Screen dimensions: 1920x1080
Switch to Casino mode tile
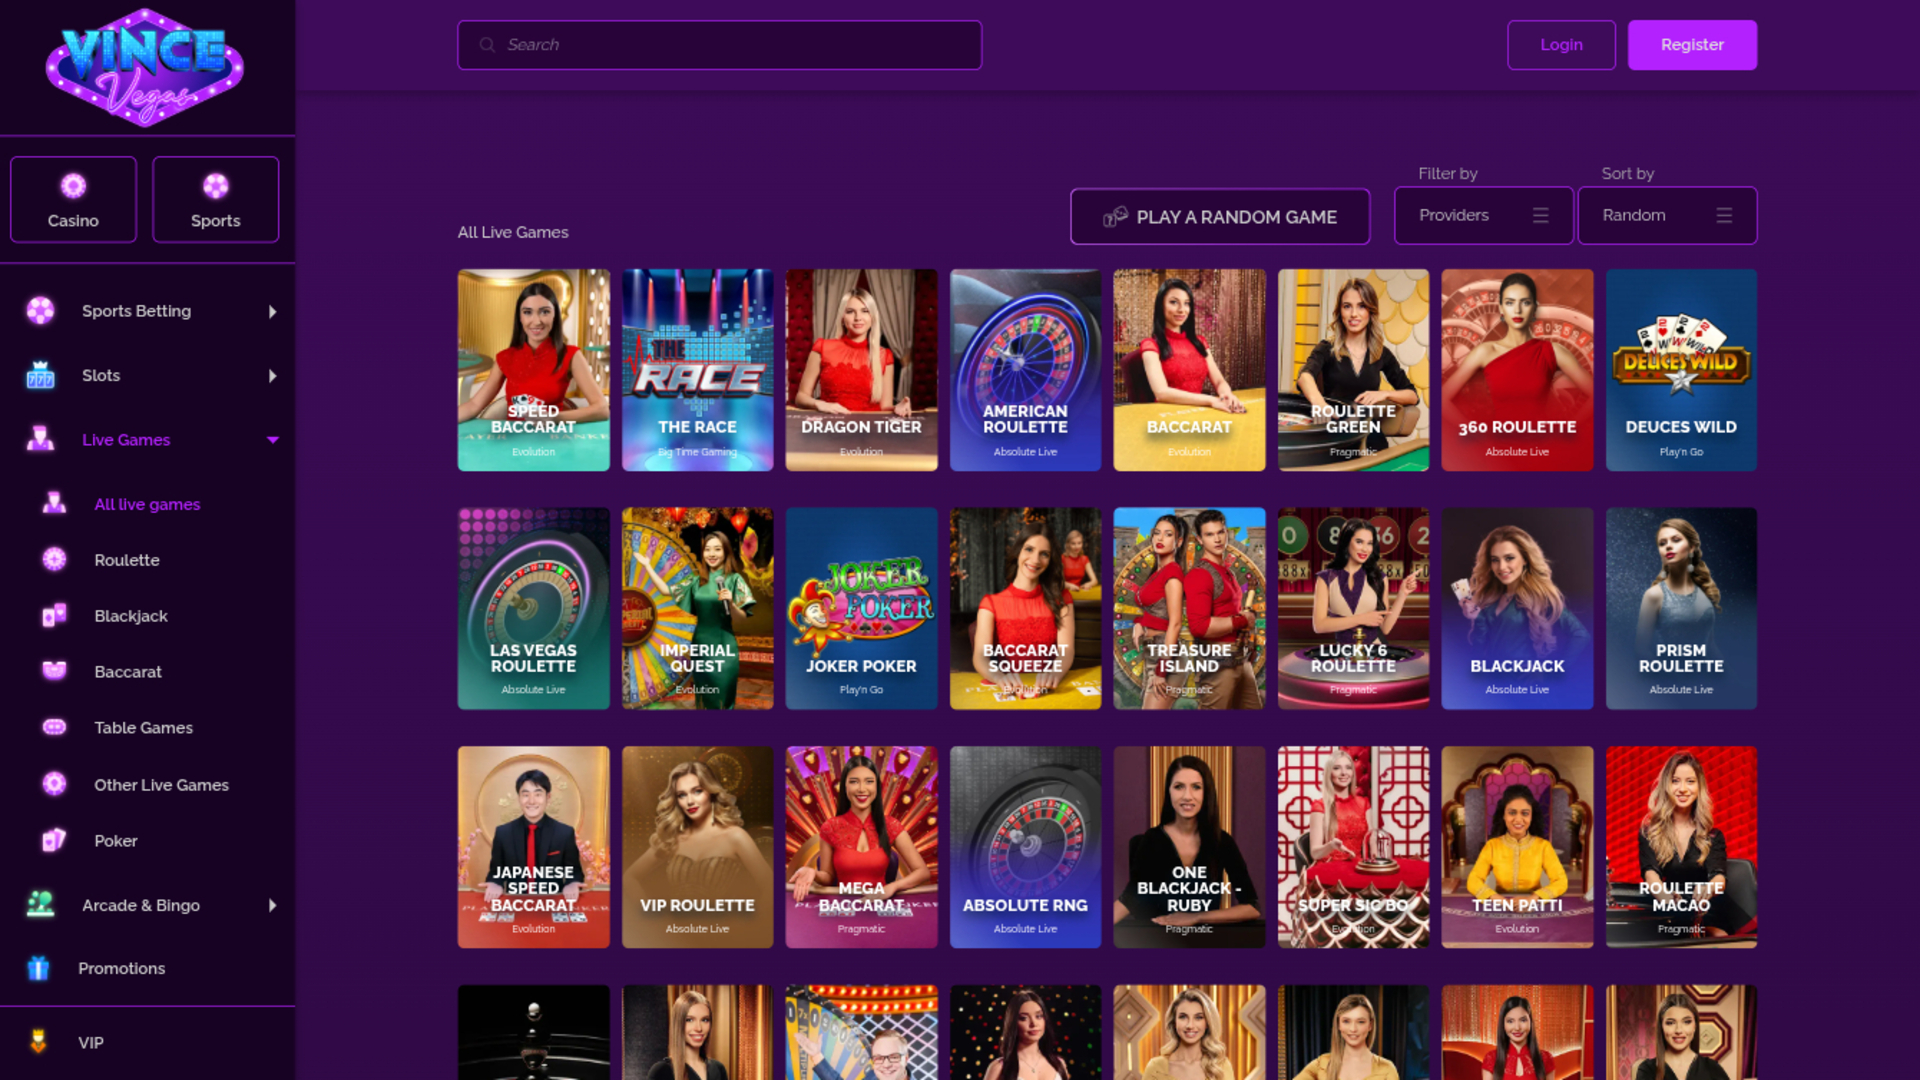coord(72,199)
